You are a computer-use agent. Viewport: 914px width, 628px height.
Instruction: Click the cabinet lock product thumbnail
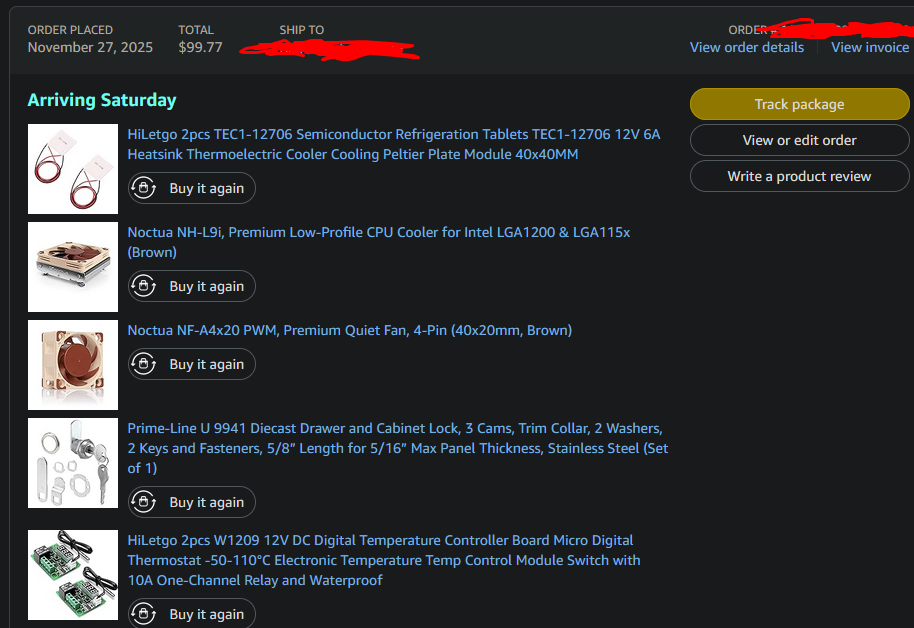(x=73, y=463)
